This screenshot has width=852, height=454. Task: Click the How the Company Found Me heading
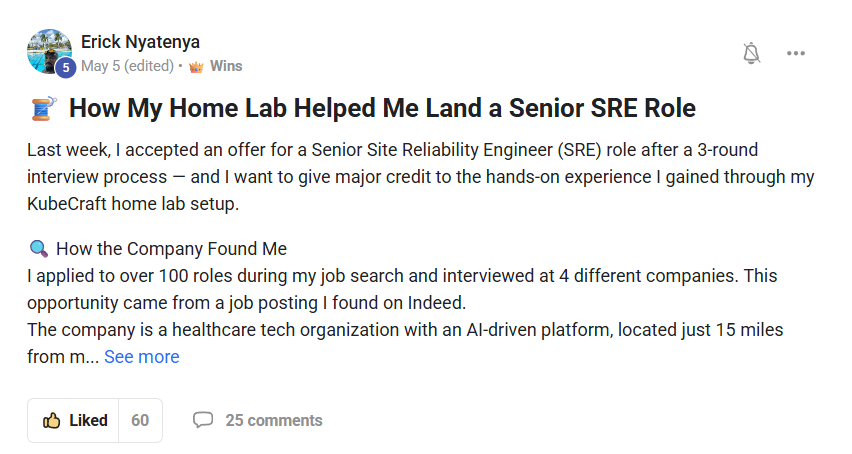click(x=171, y=249)
